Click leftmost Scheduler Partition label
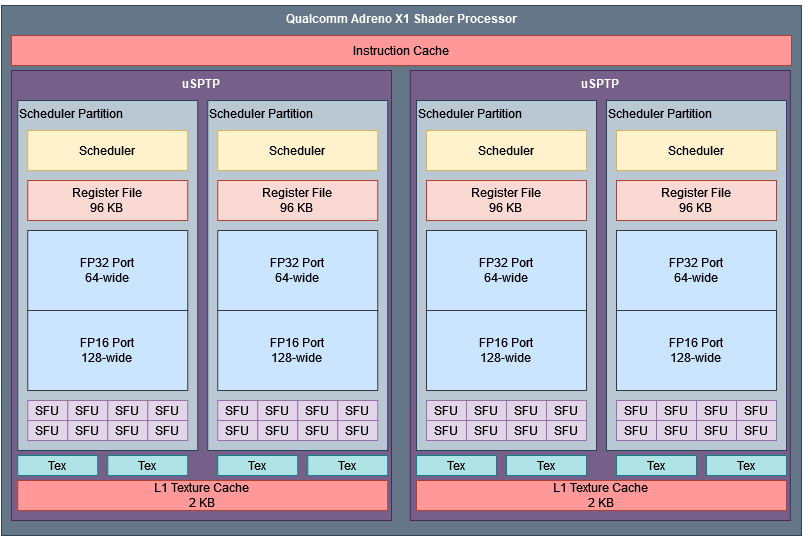The image size is (806, 542). [71, 114]
